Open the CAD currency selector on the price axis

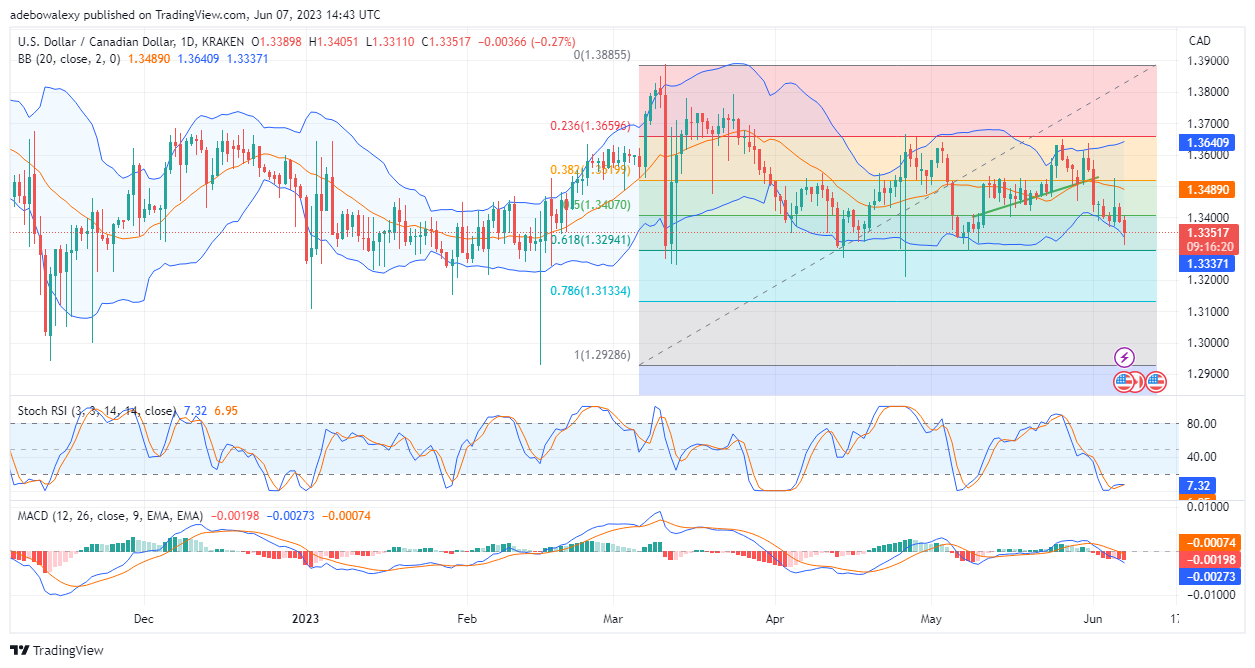pyautogui.click(x=1198, y=41)
